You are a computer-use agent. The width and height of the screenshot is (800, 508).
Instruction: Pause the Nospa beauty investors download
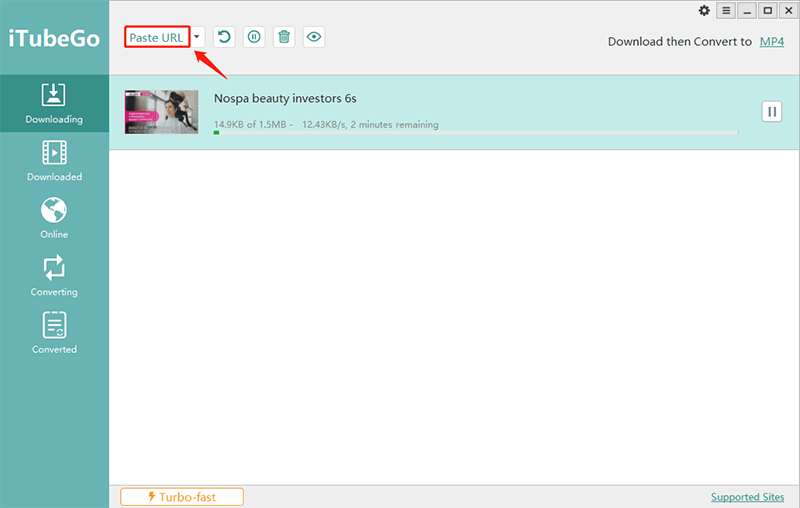tap(772, 112)
